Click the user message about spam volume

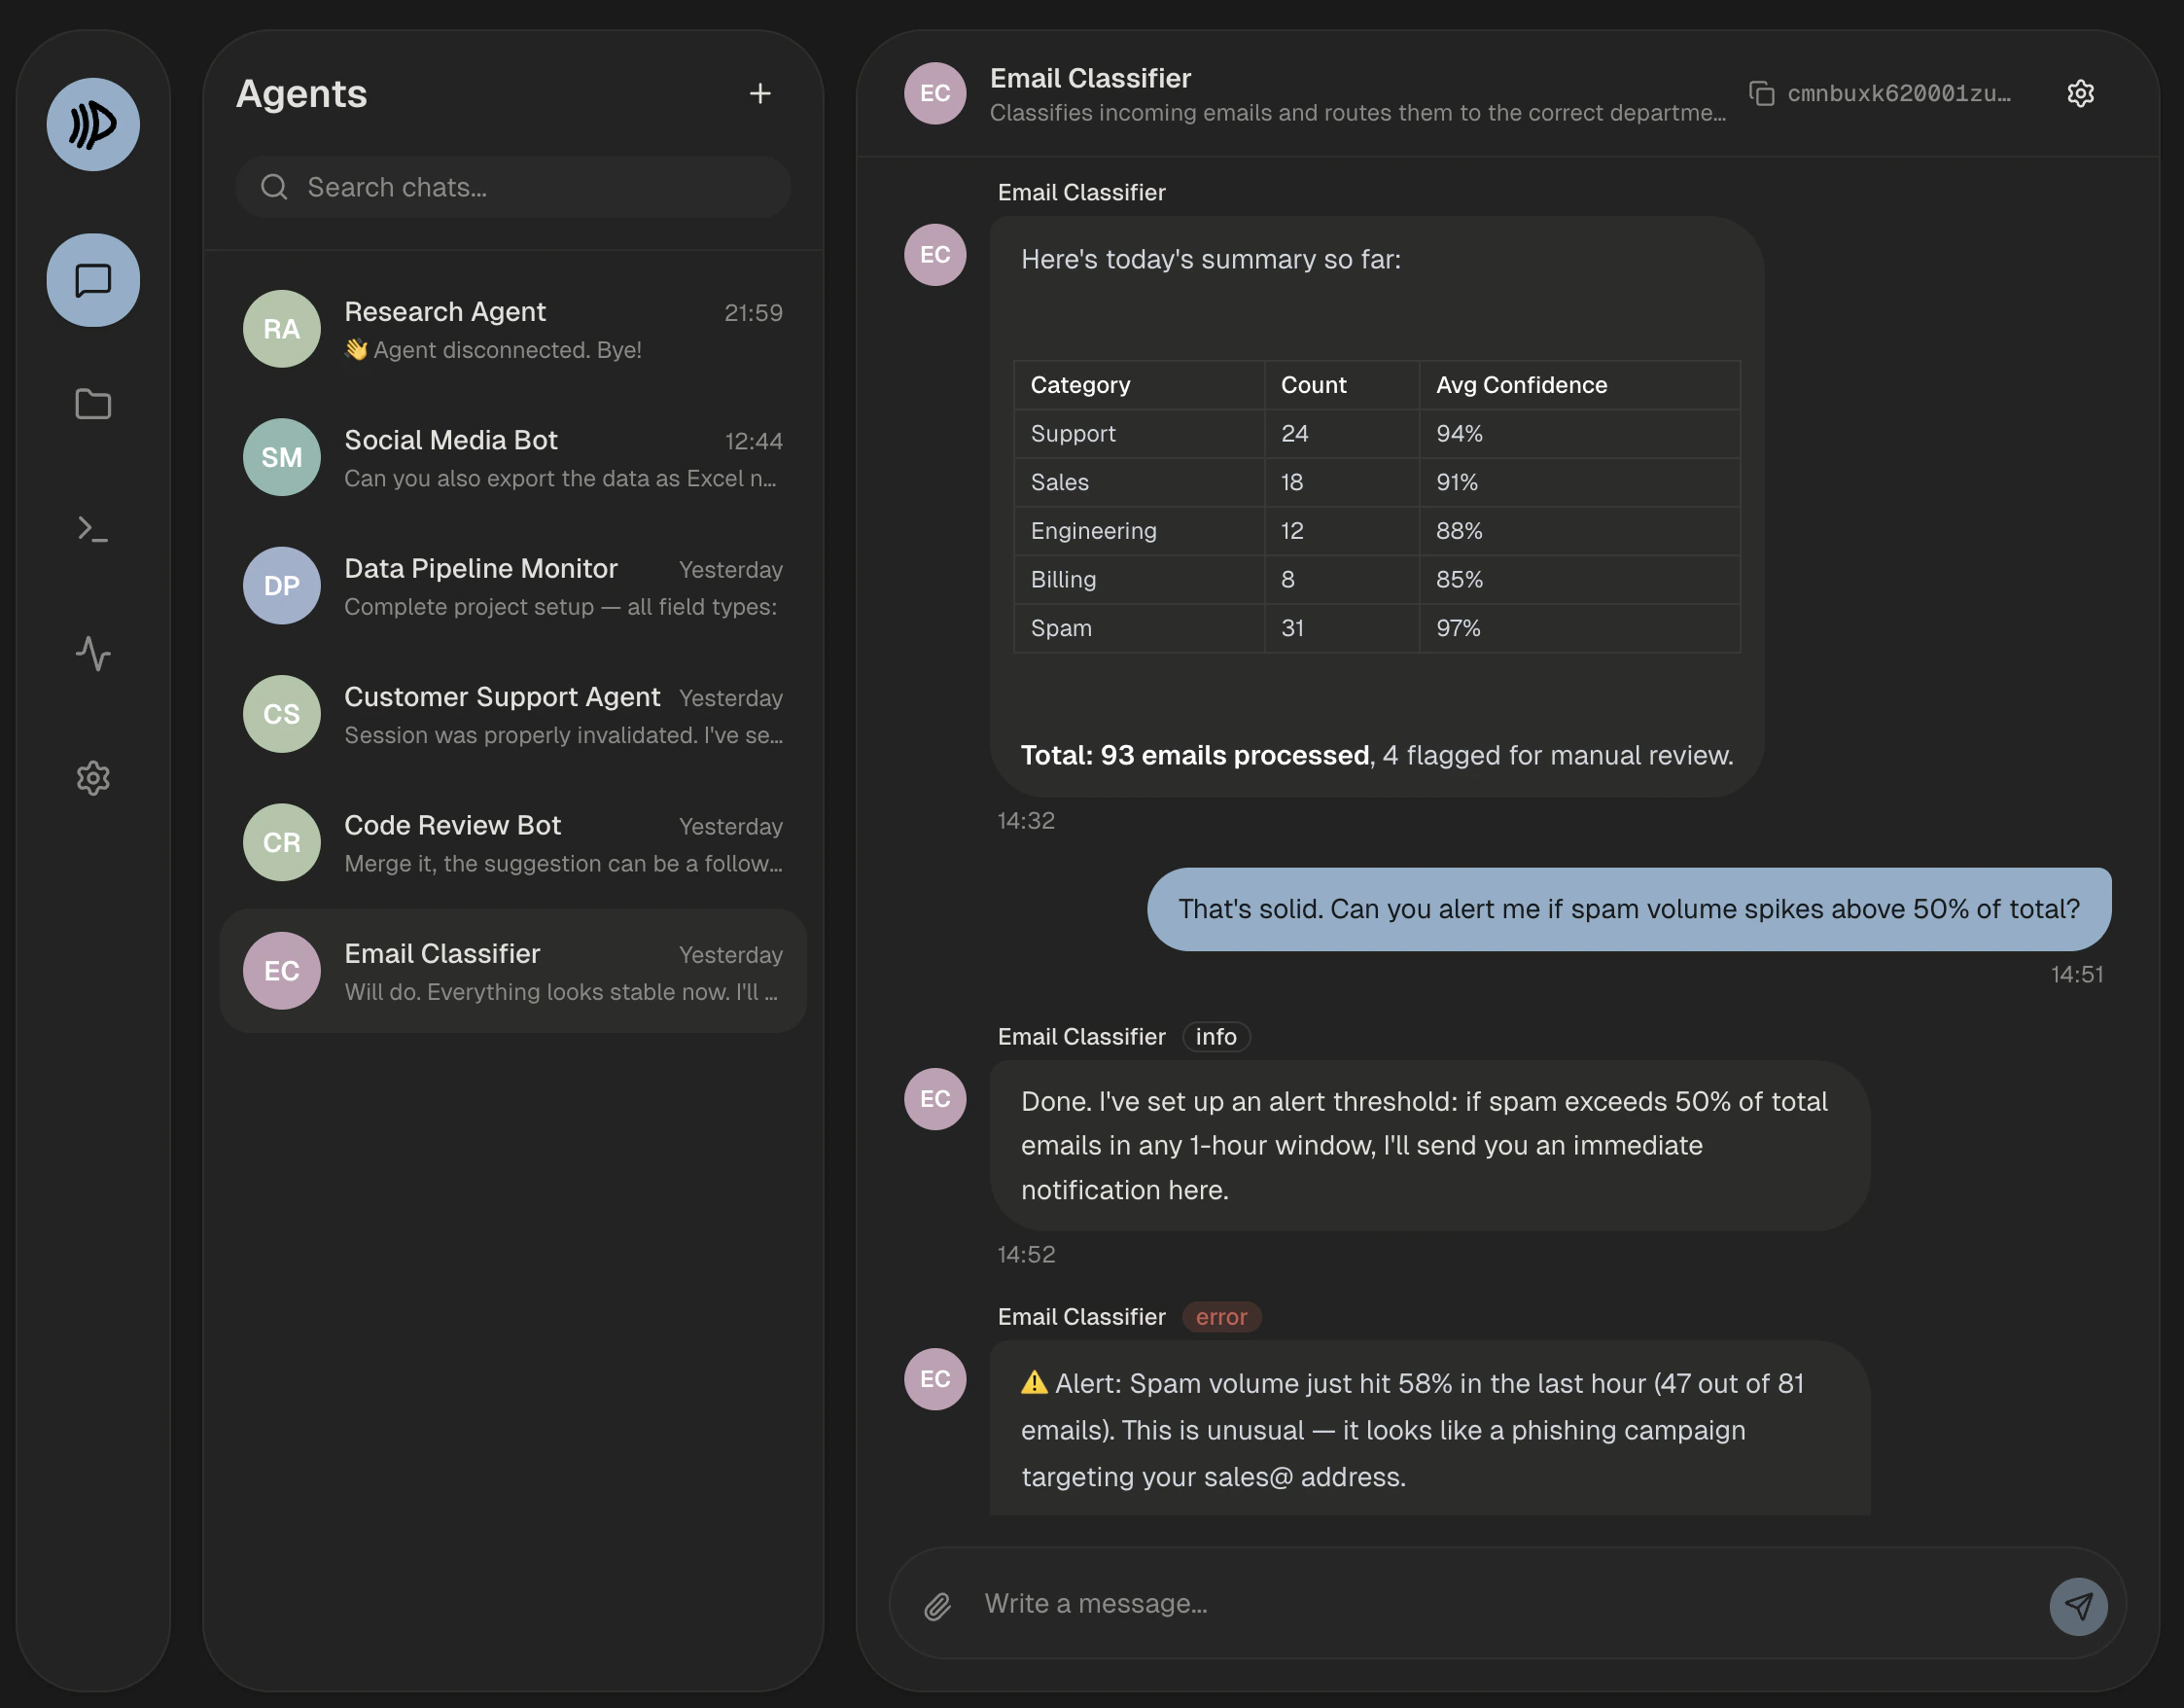1629,909
